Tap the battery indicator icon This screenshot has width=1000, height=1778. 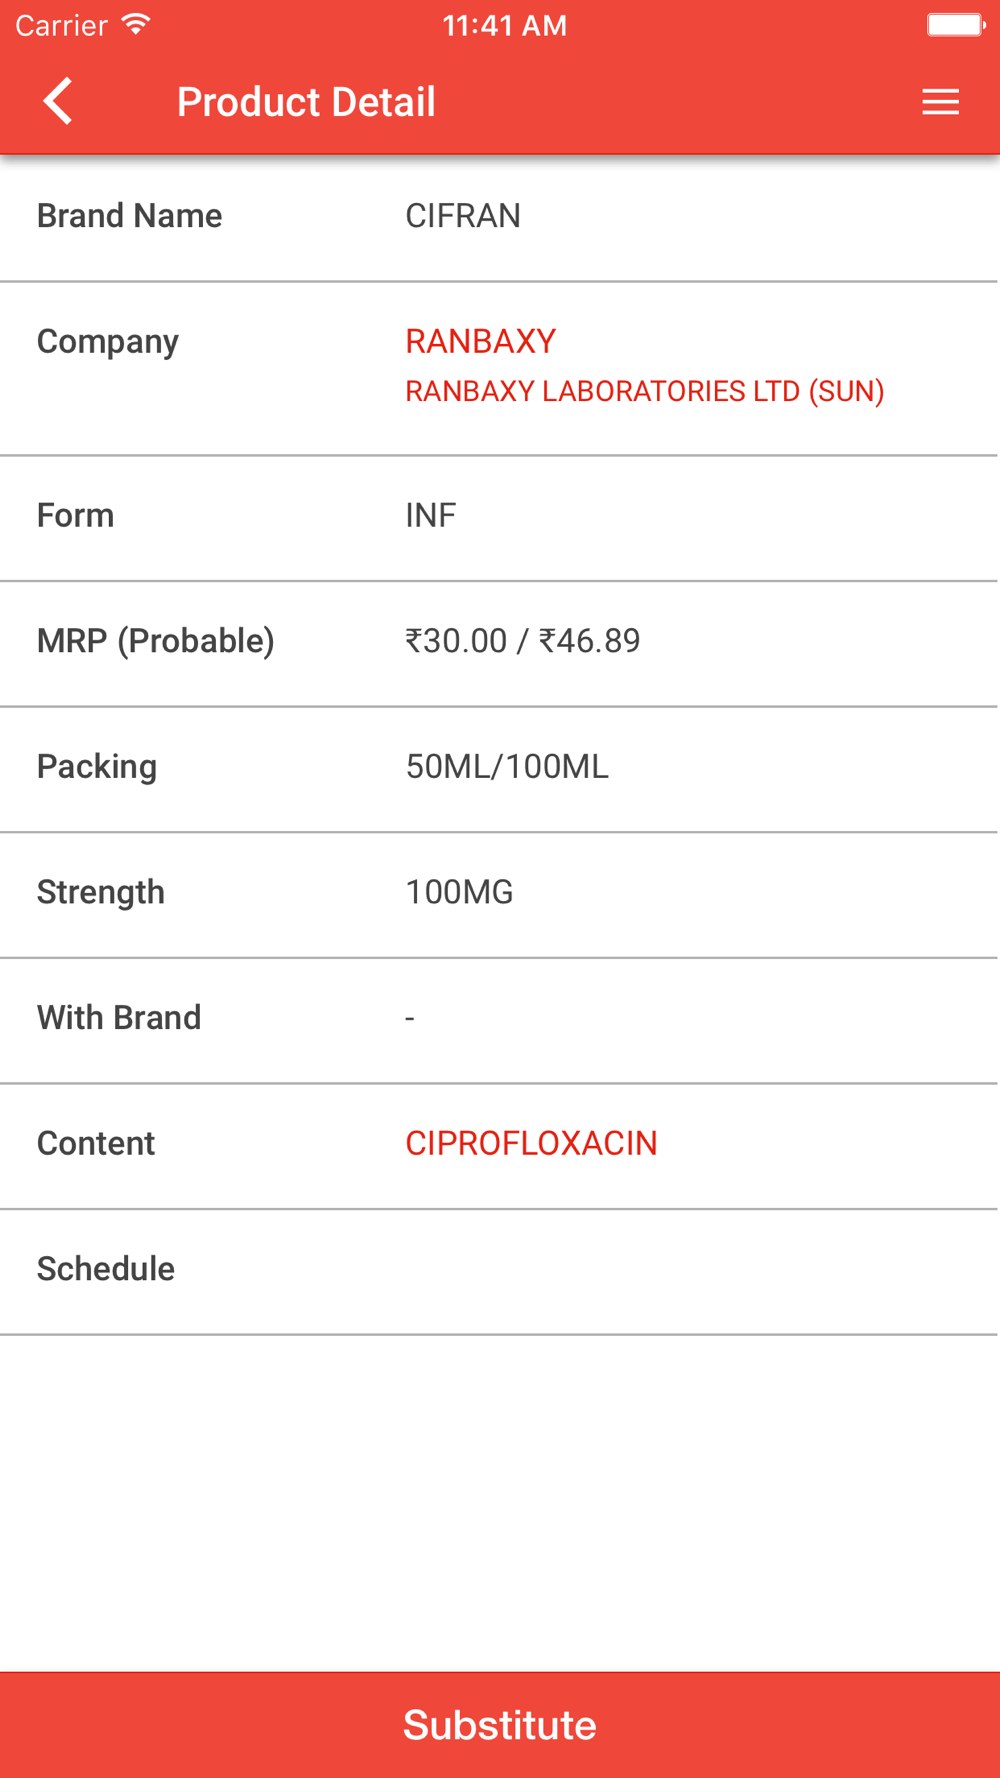tap(956, 25)
